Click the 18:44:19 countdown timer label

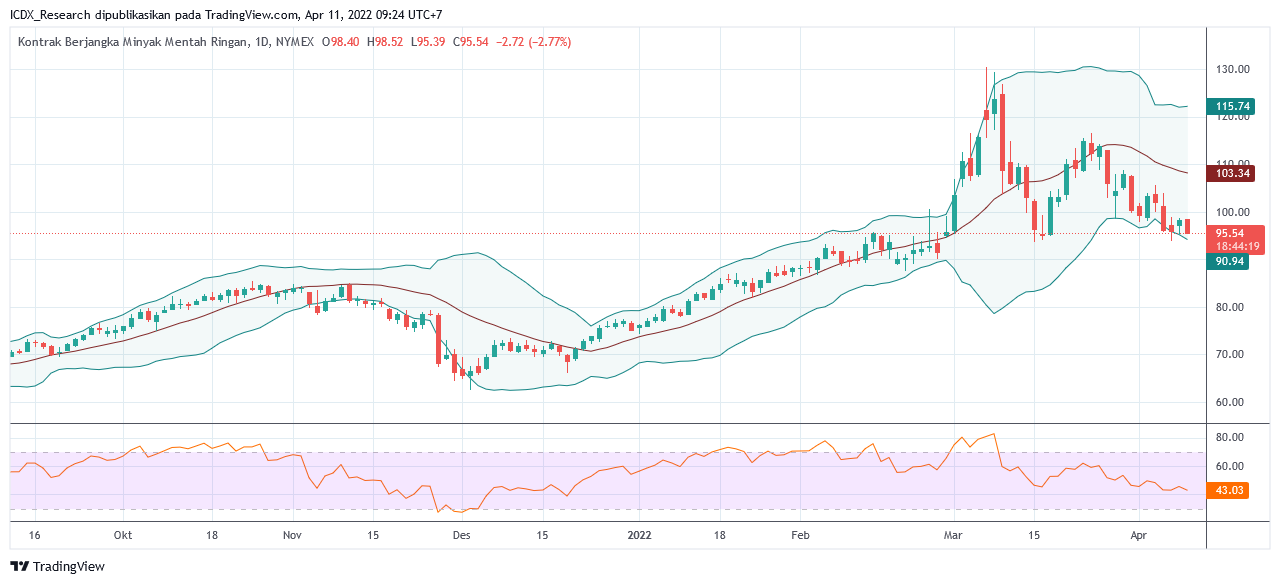[x=1236, y=246]
